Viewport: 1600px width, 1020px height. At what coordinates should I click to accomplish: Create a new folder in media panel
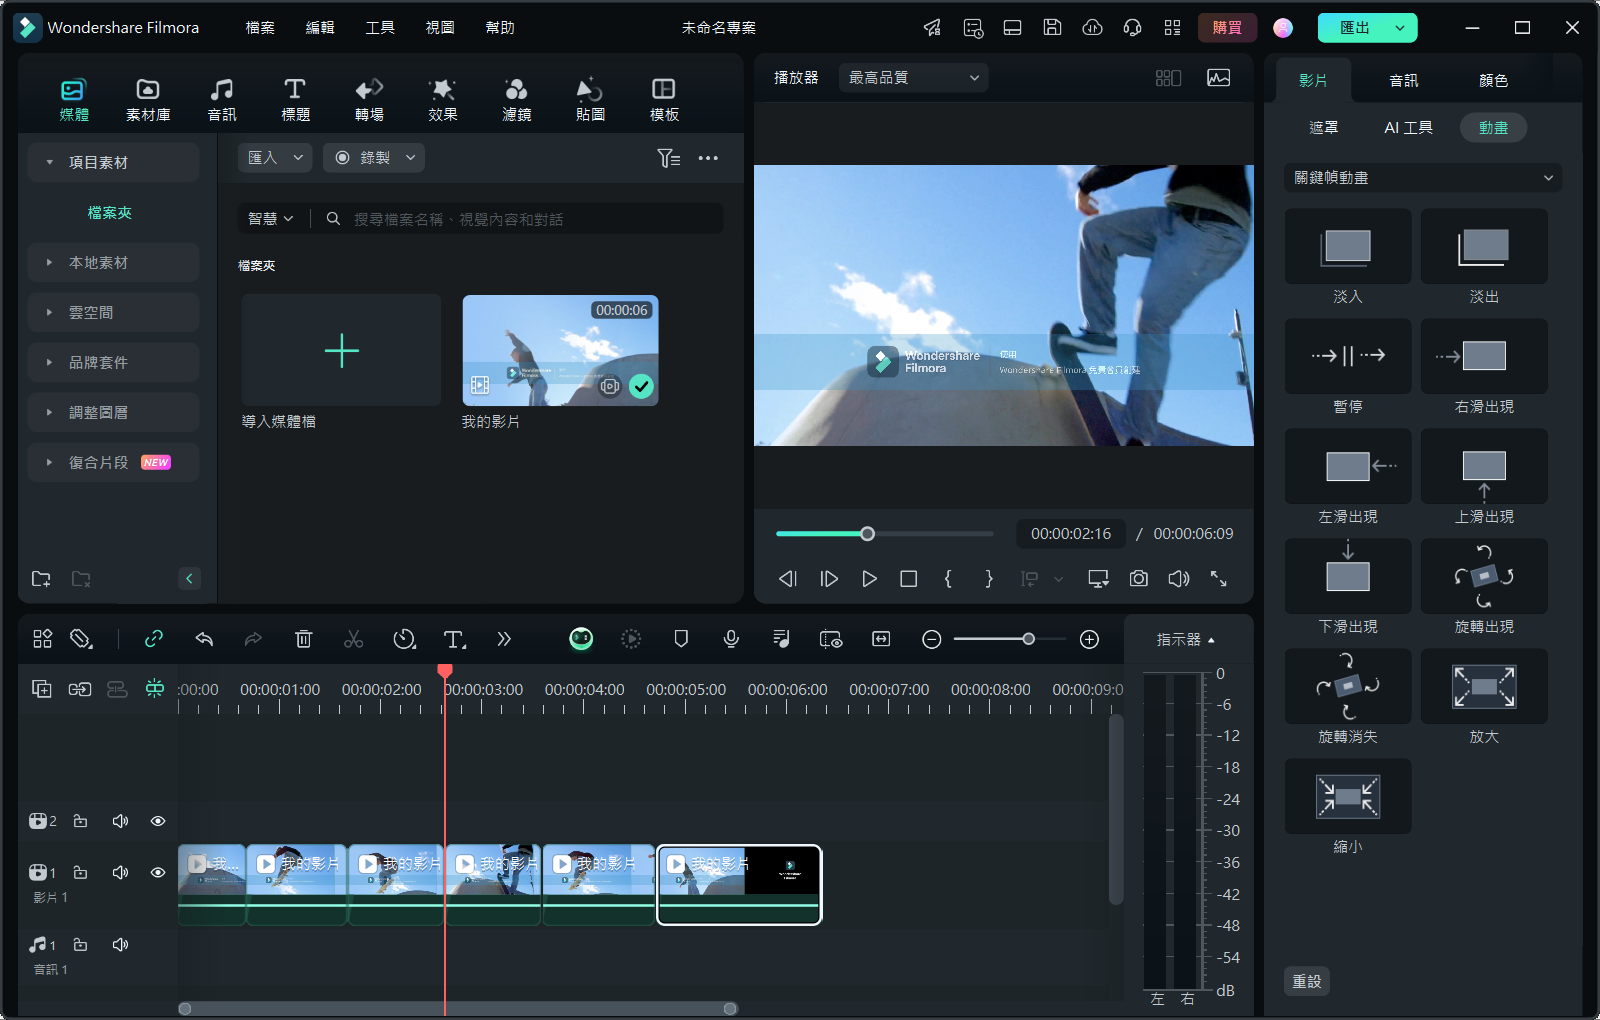tap(41, 579)
